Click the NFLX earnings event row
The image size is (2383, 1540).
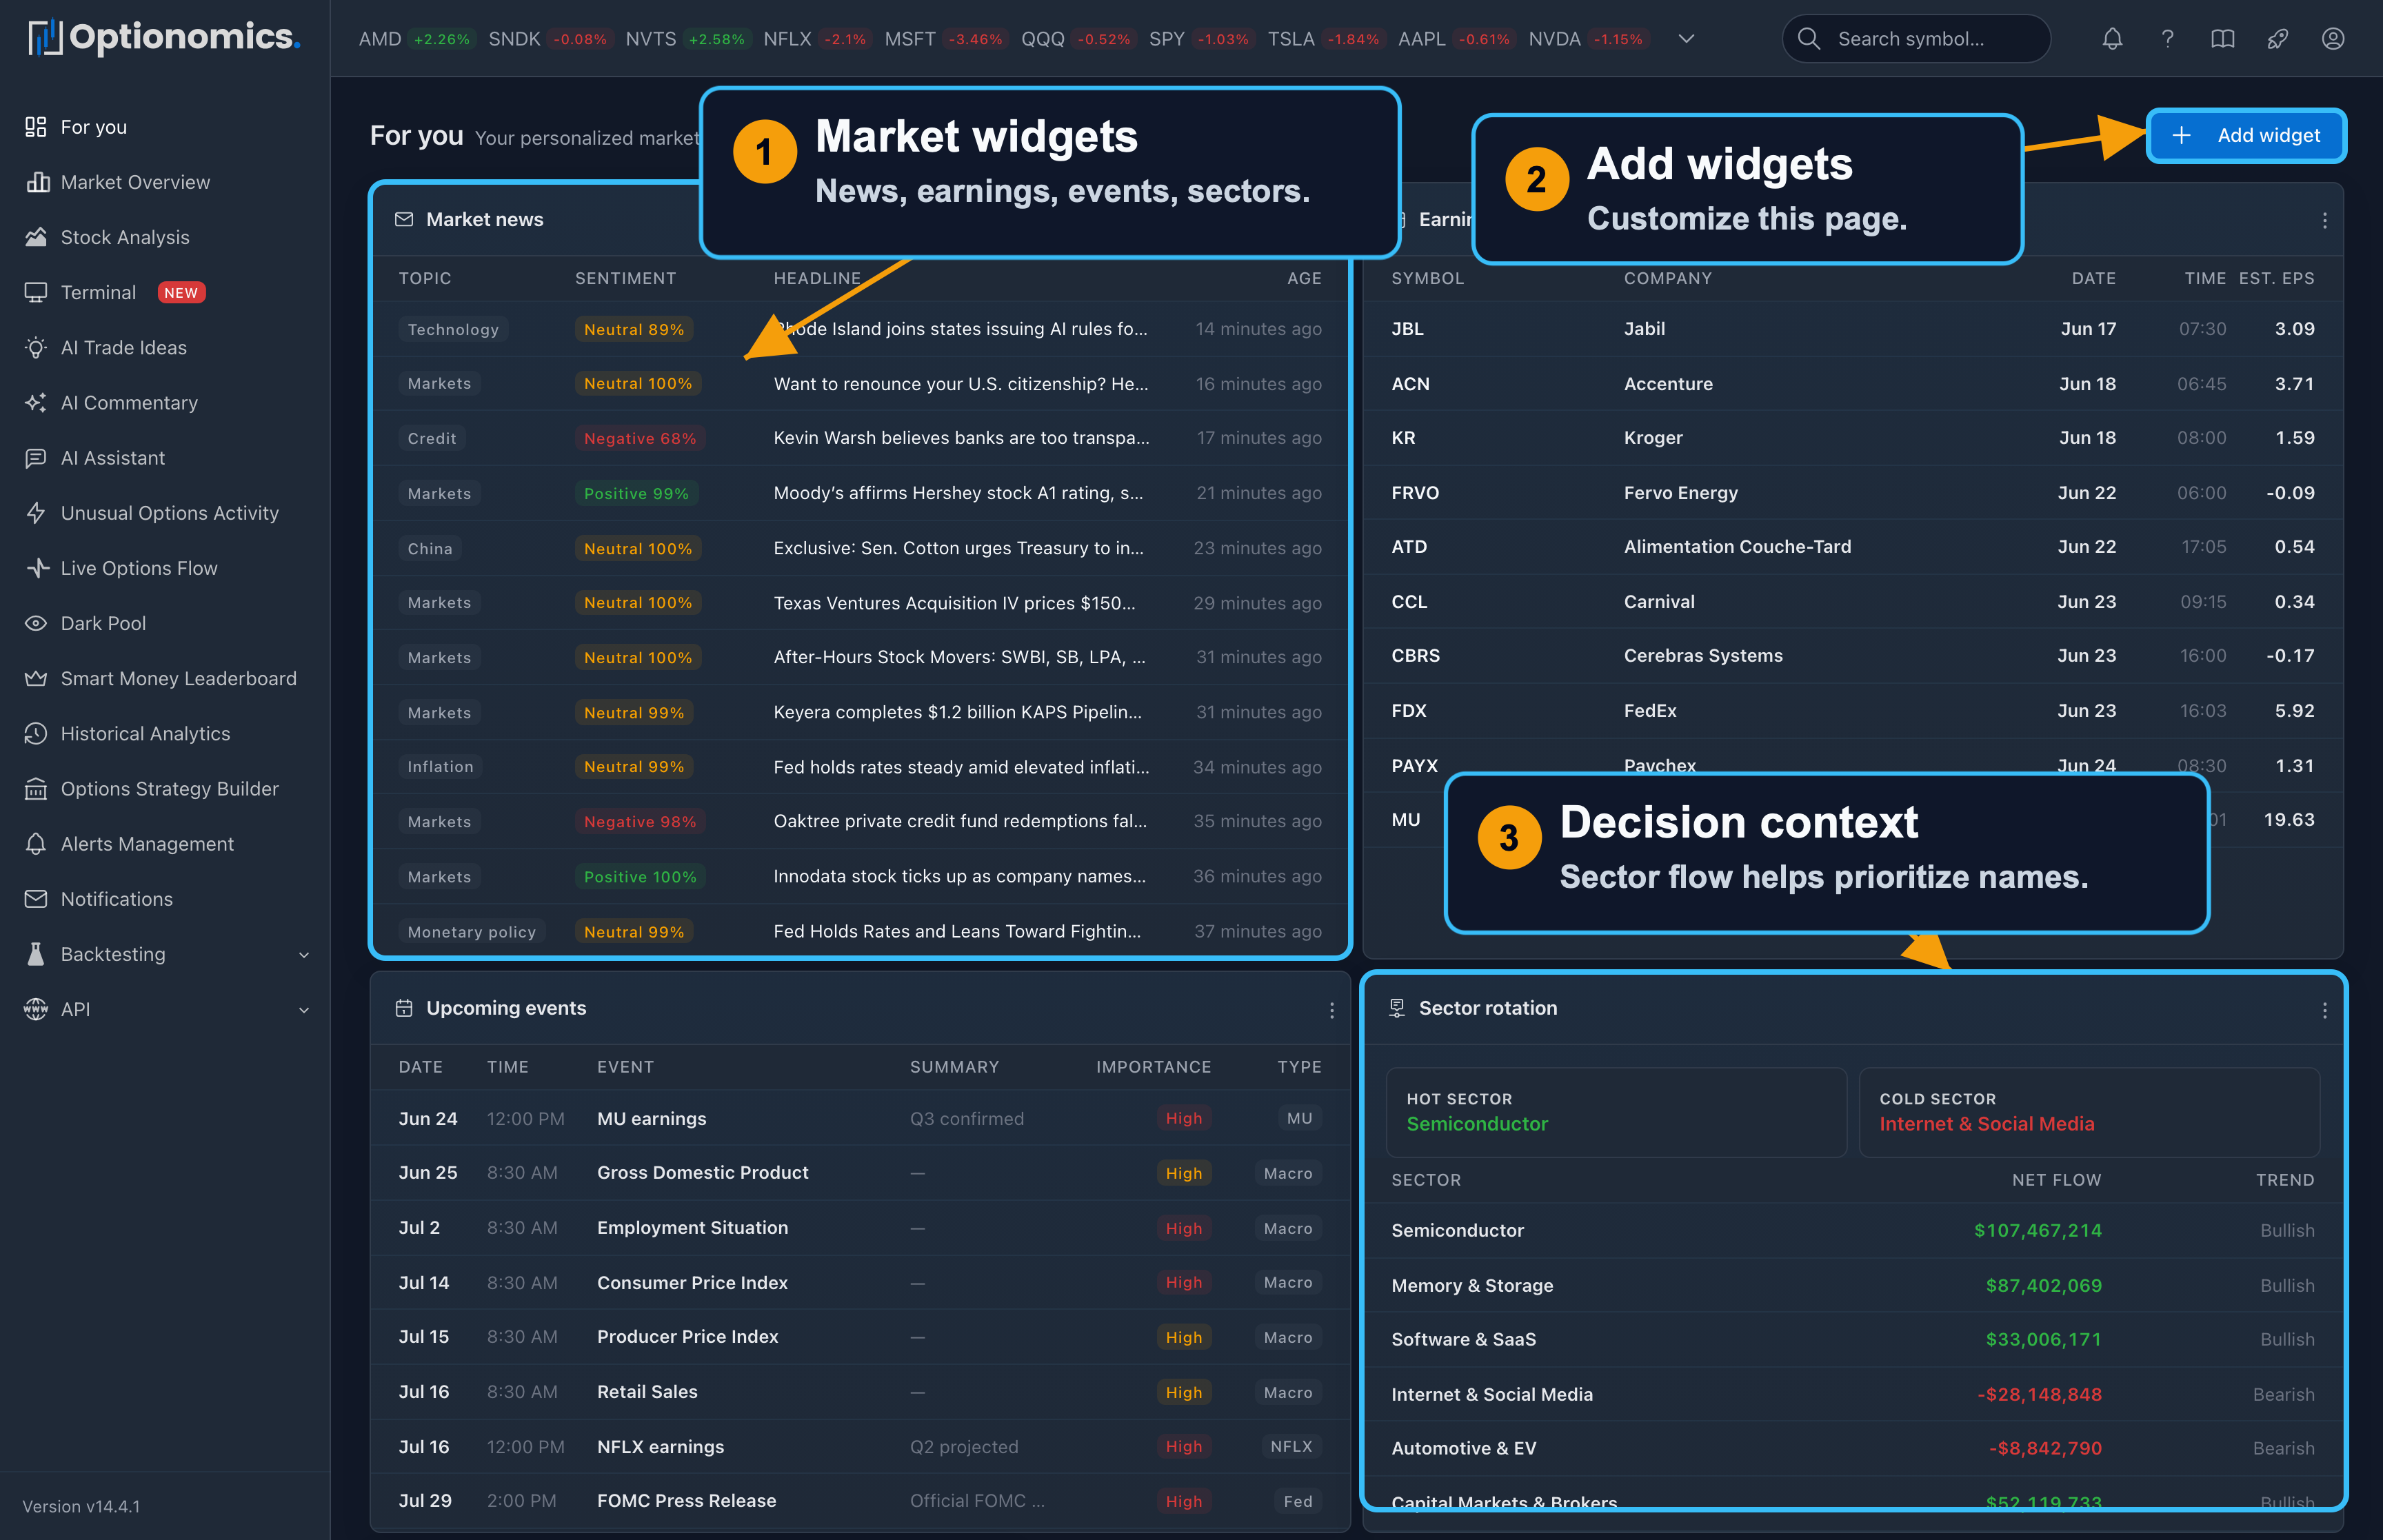(x=860, y=1447)
